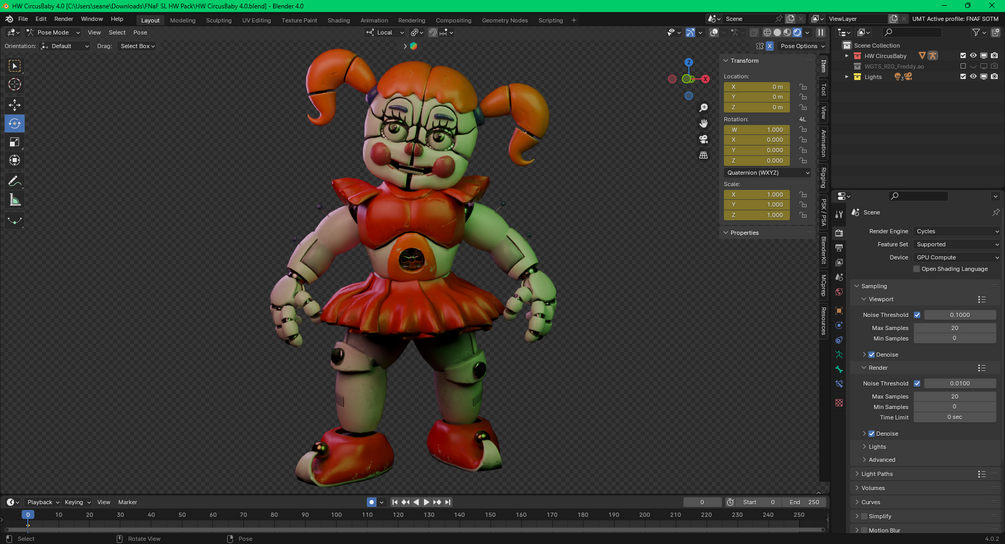
Task: Play the animation in timeline
Action: pyautogui.click(x=426, y=502)
